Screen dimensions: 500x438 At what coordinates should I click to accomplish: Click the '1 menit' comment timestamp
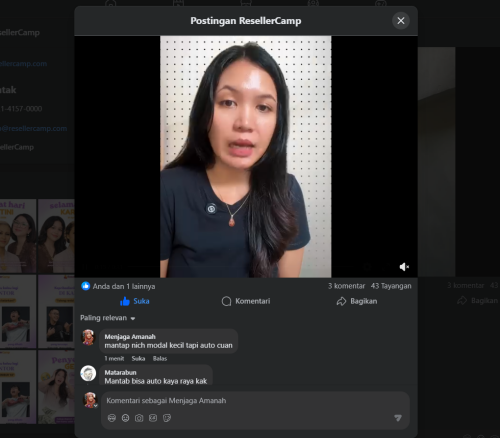pyautogui.click(x=114, y=359)
